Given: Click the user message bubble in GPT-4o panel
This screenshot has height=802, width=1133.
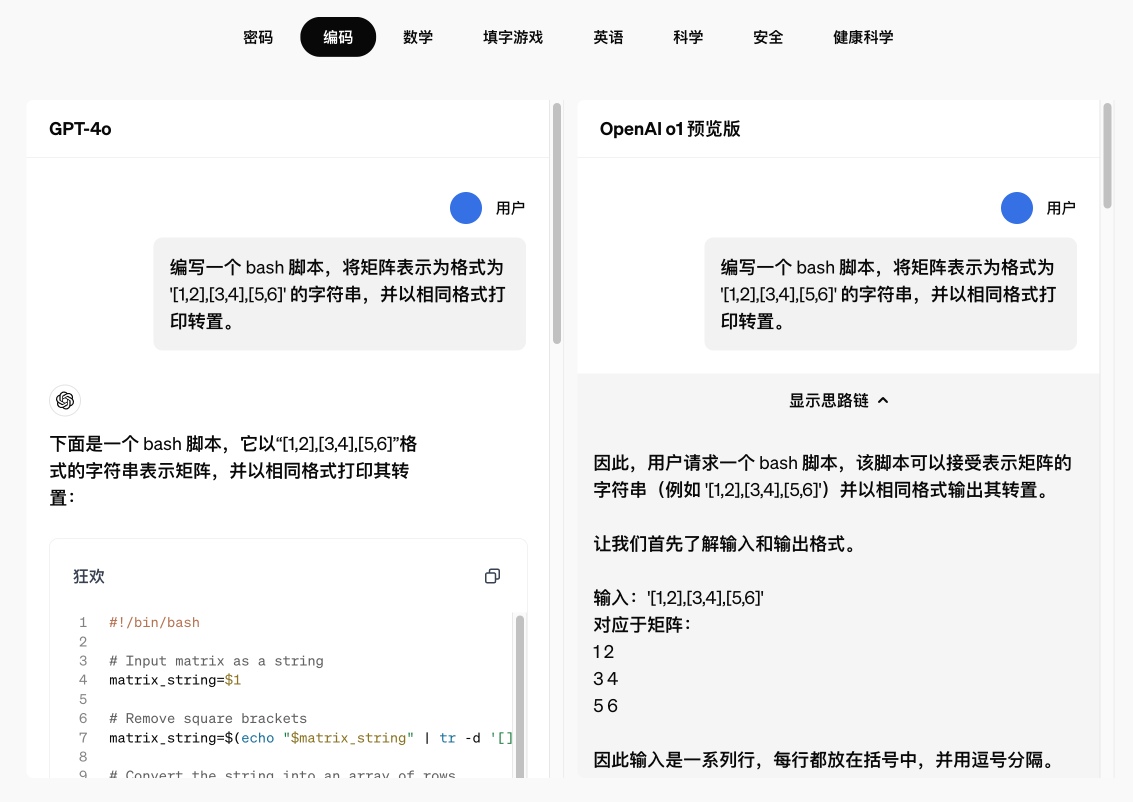Looking at the screenshot, I should [339, 293].
